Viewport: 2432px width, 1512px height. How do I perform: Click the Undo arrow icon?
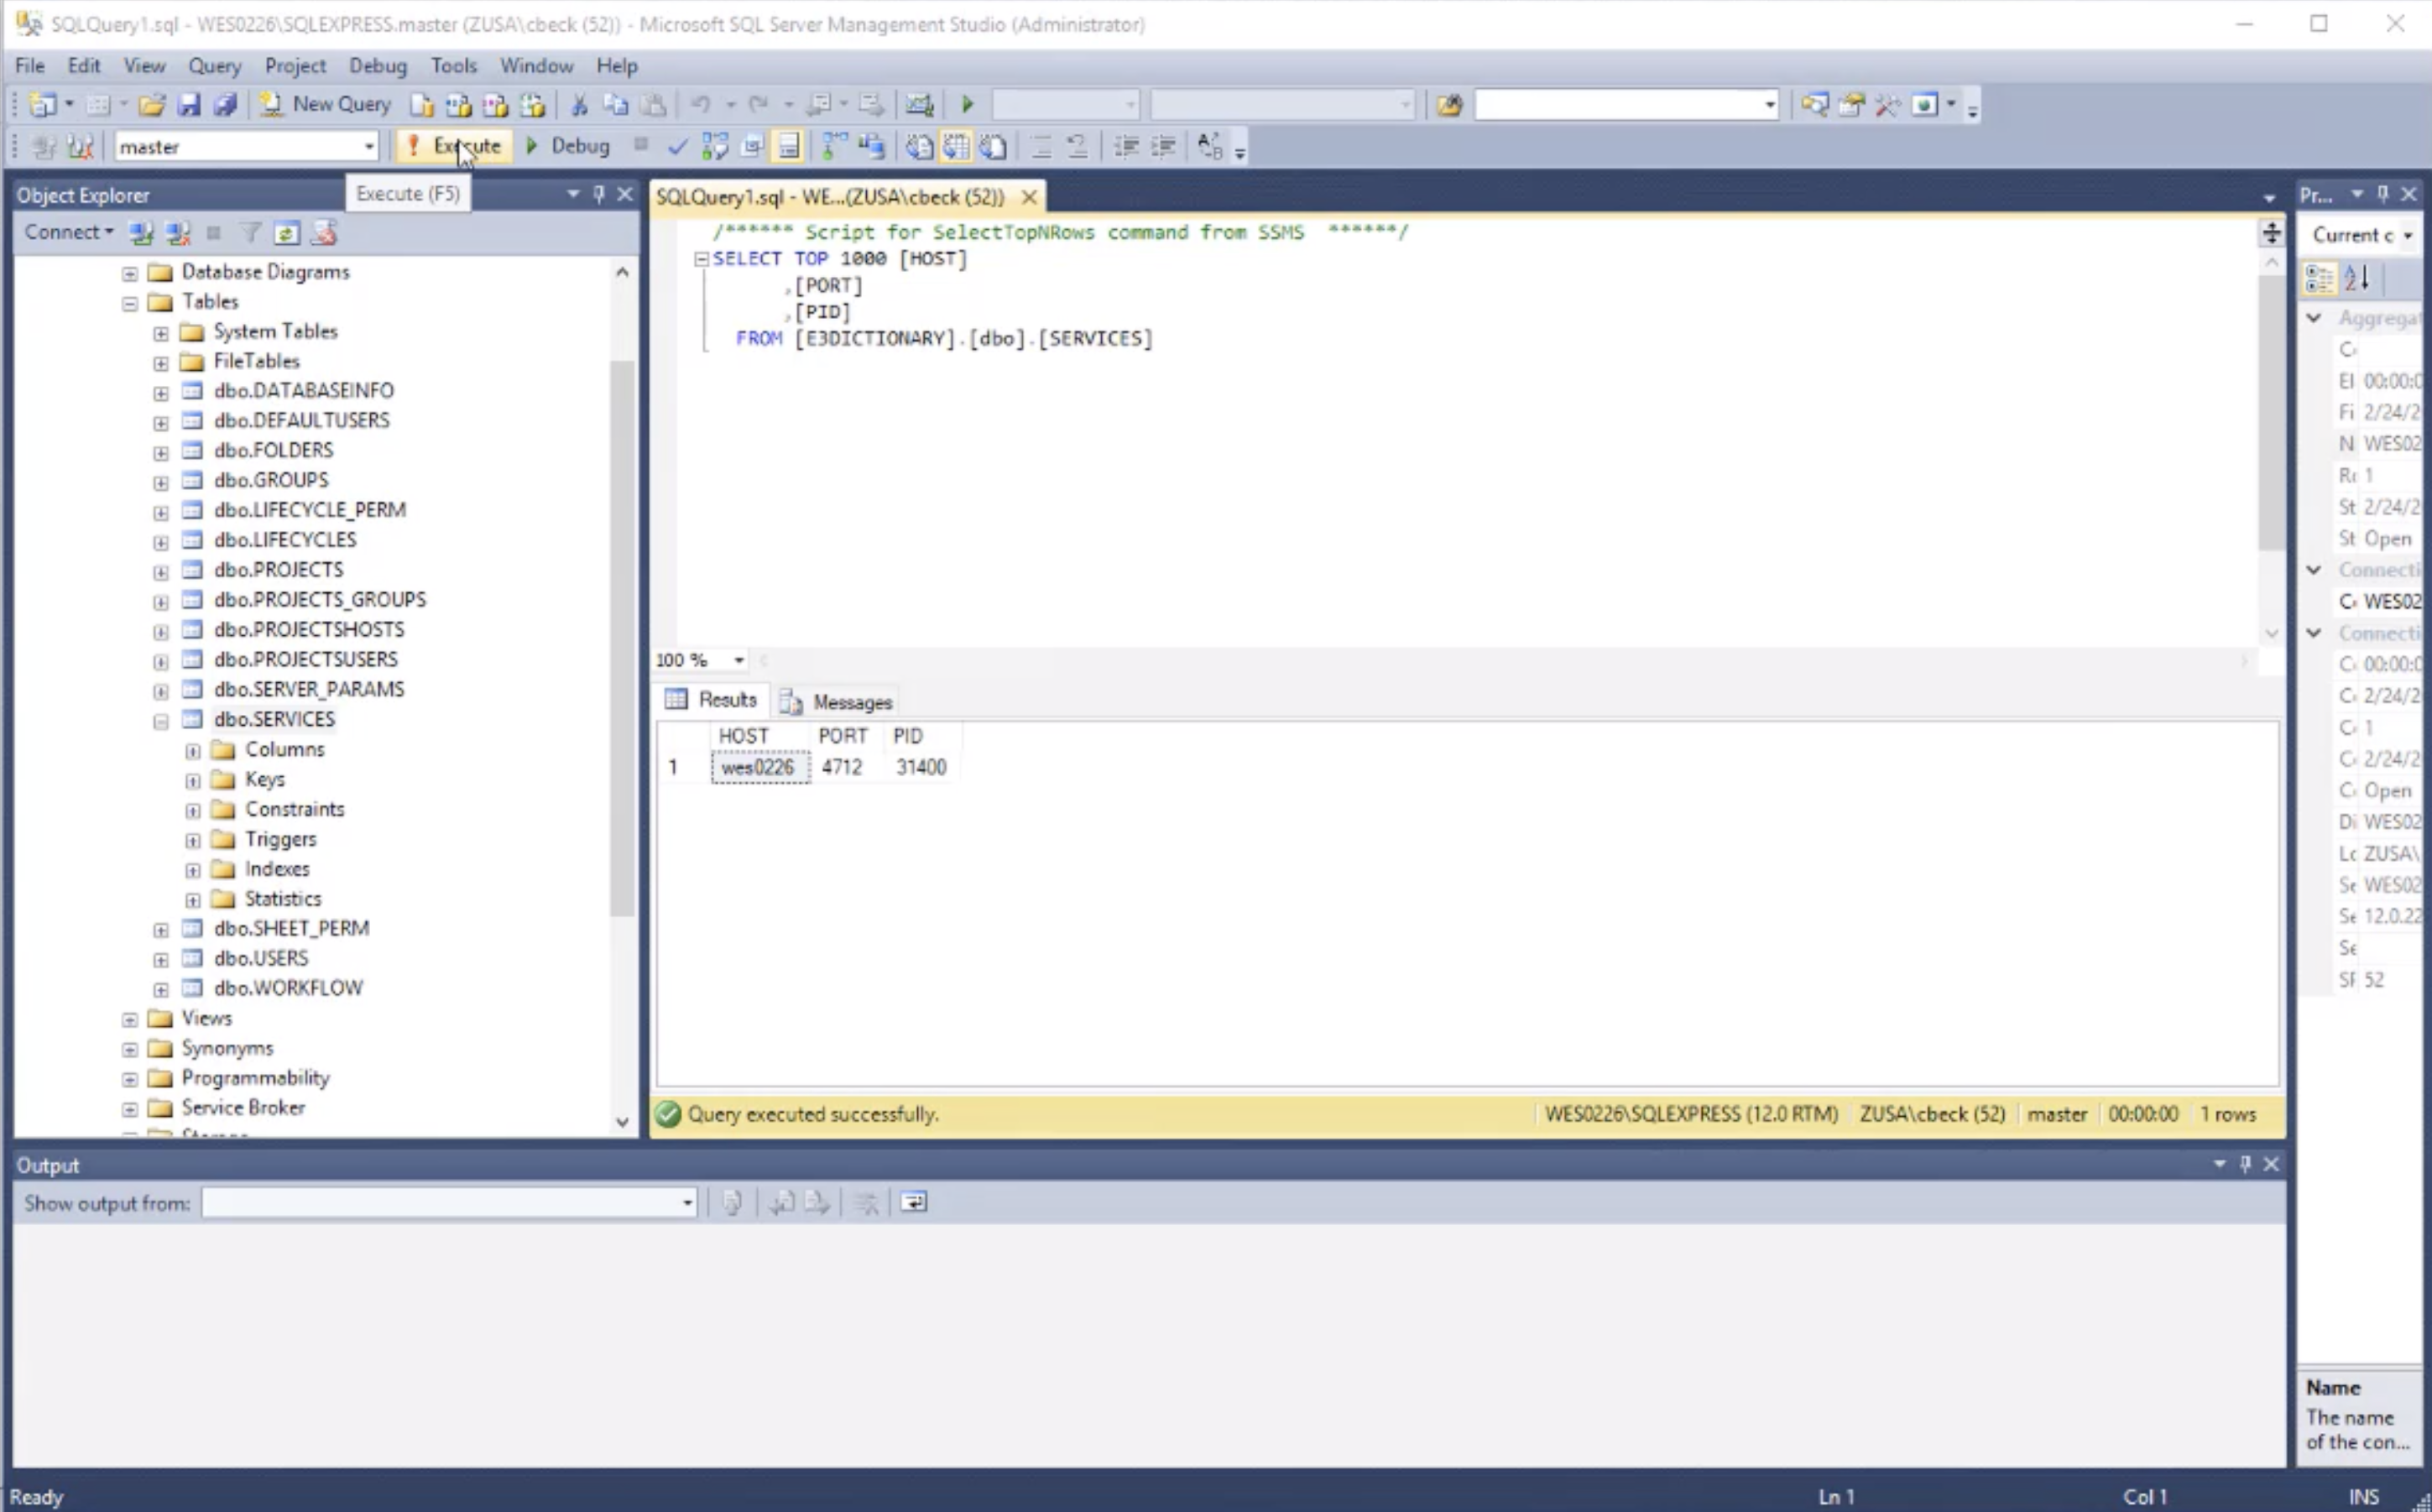(703, 104)
